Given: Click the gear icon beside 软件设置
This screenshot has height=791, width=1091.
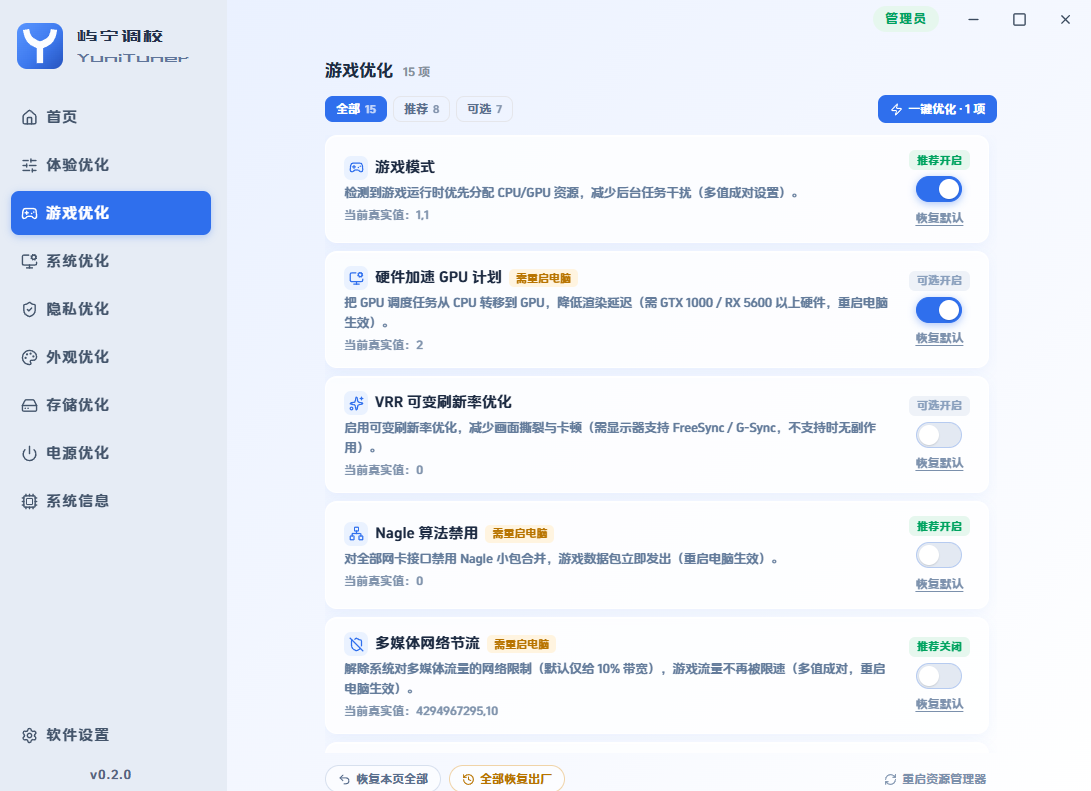Looking at the screenshot, I should tap(29, 735).
